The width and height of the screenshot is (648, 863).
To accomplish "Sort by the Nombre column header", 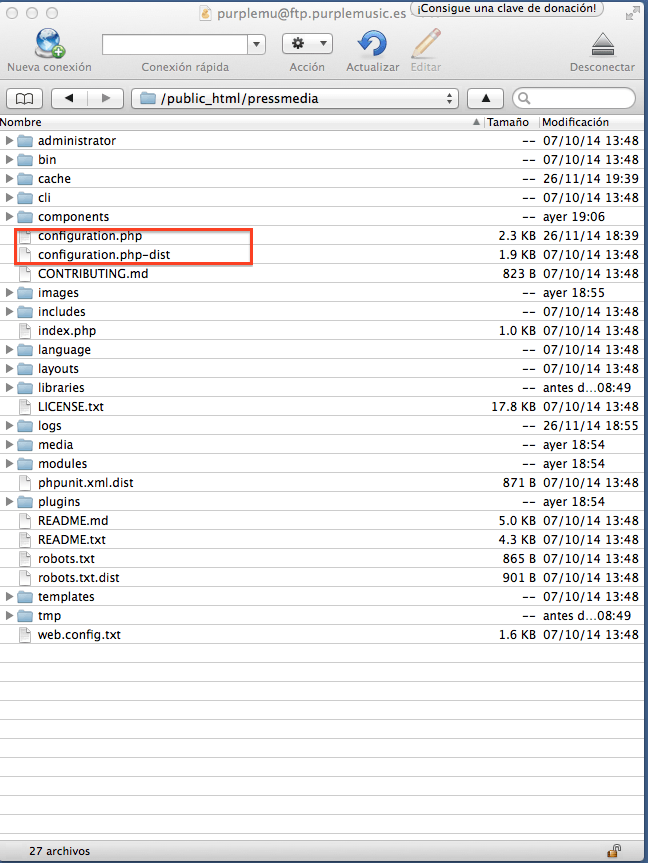I will coord(21,122).
